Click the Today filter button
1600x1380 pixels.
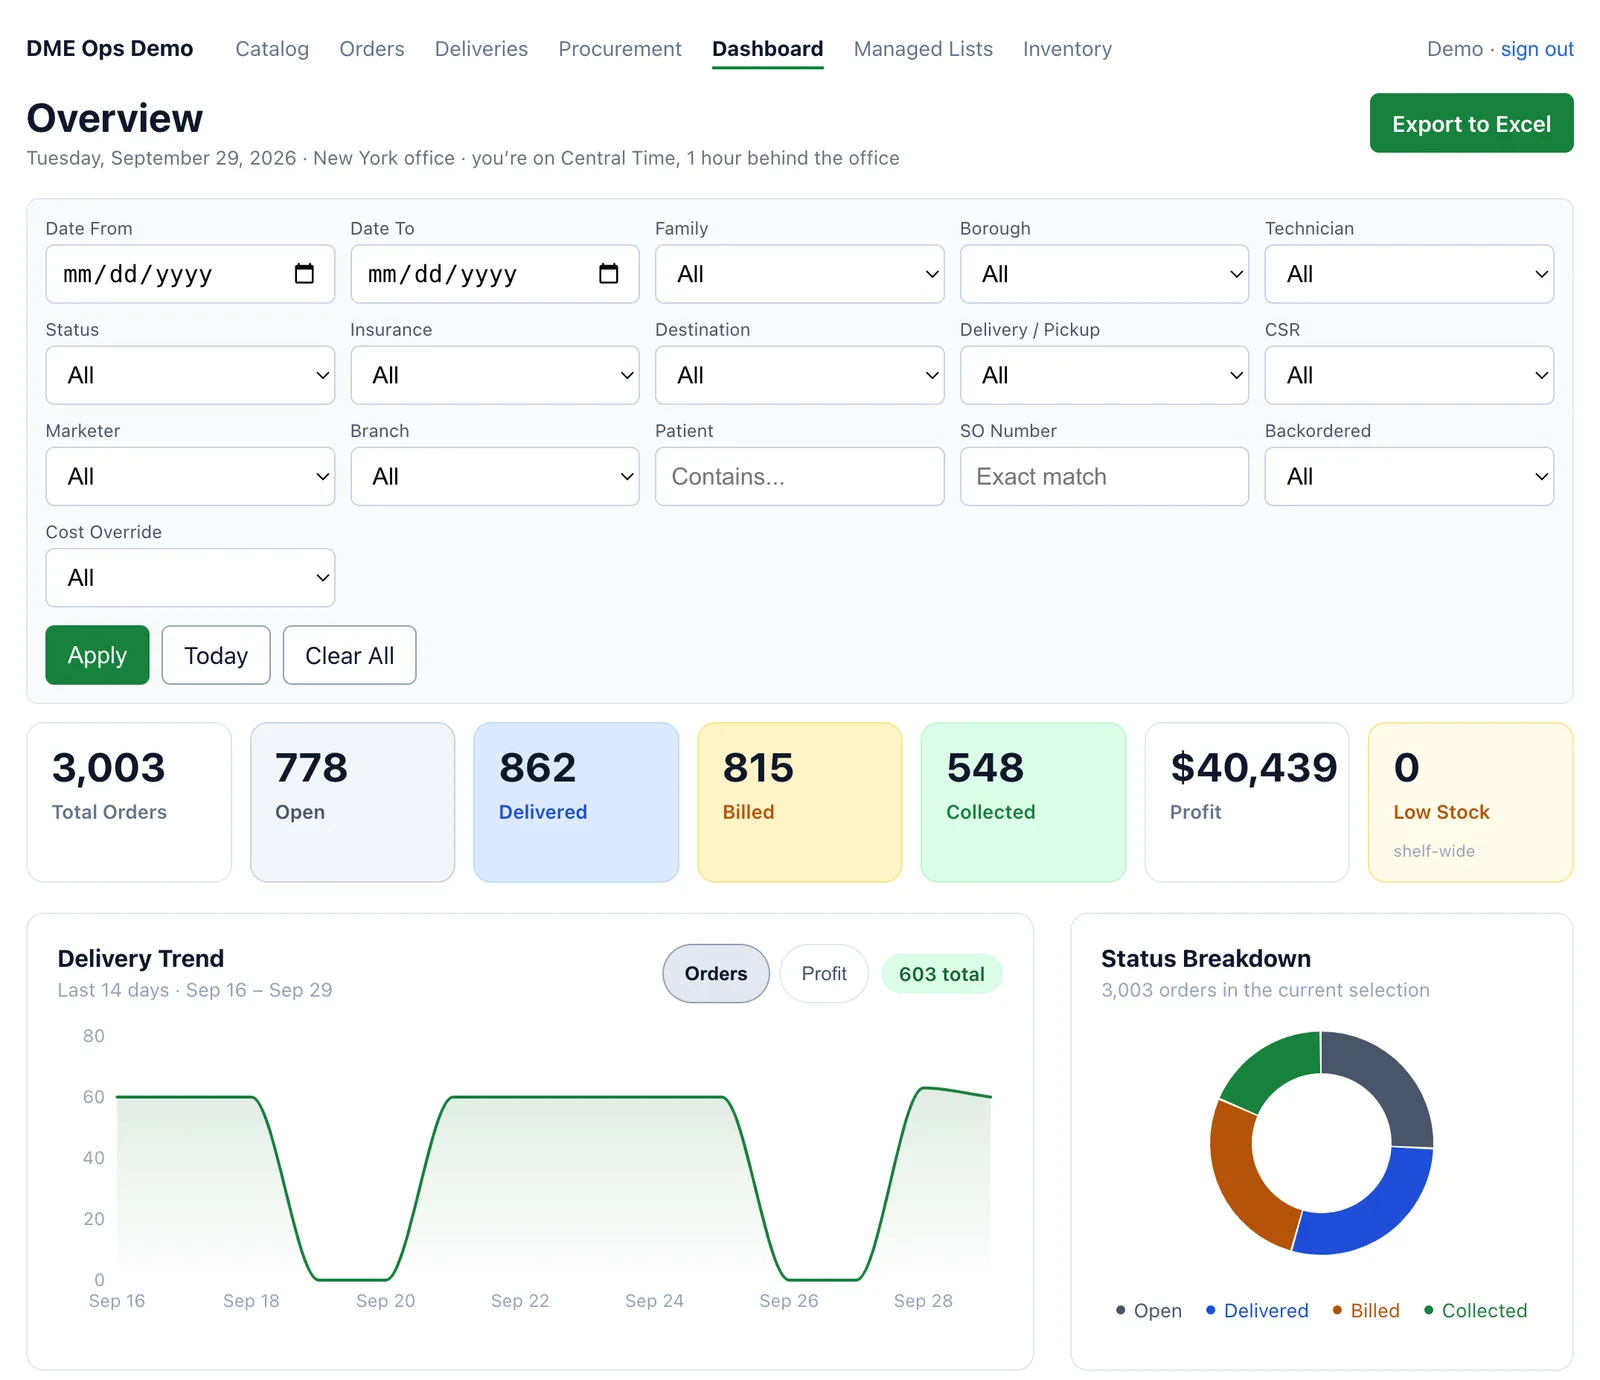pyautogui.click(x=216, y=655)
